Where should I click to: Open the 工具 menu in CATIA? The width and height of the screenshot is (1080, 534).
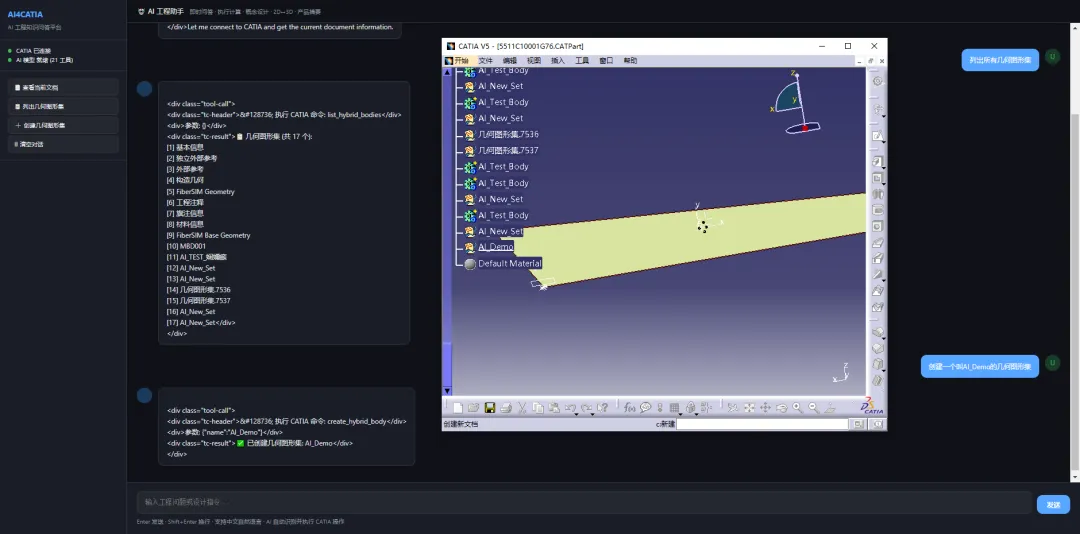point(582,61)
